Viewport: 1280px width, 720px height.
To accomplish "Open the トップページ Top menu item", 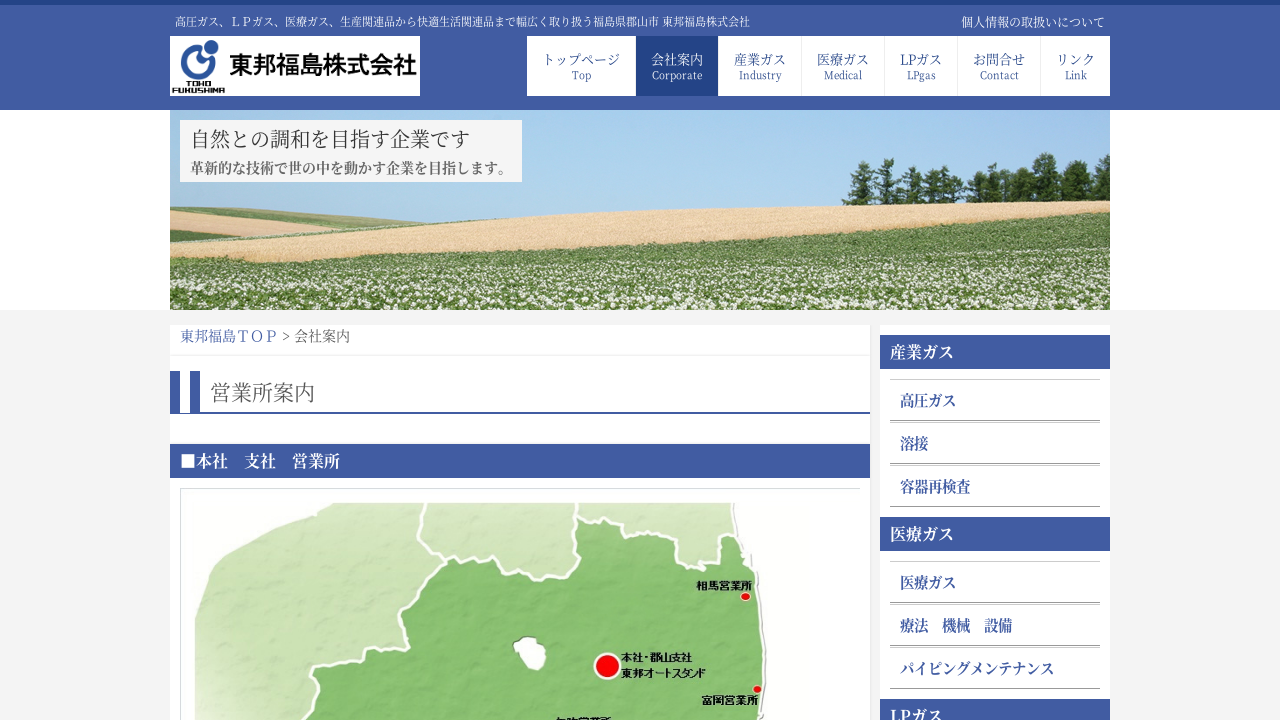I will pyautogui.click(x=581, y=66).
